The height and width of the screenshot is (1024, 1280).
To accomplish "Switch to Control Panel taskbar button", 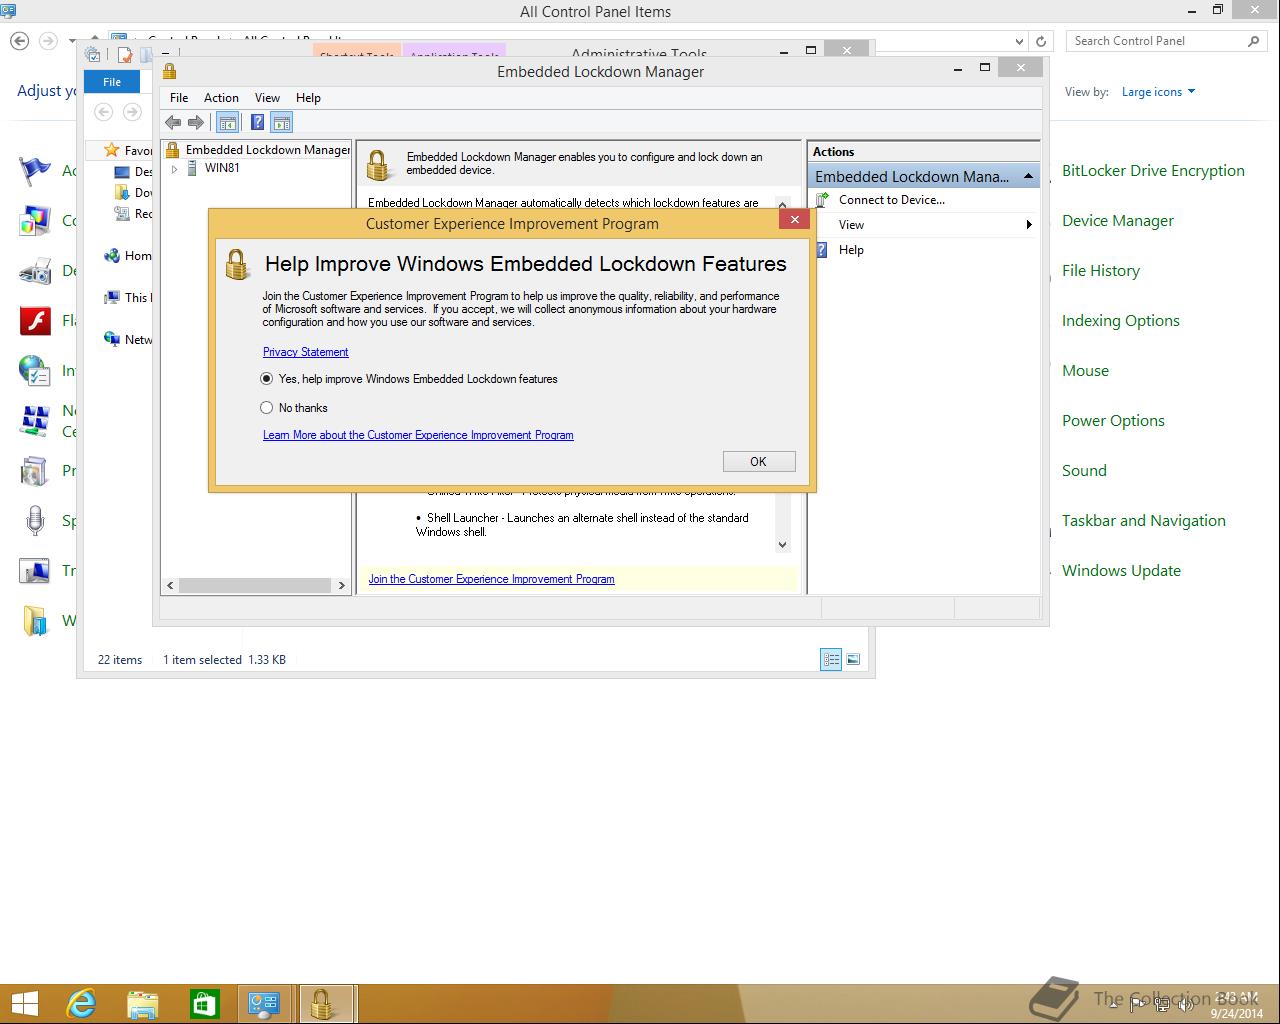I will pos(265,1004).
